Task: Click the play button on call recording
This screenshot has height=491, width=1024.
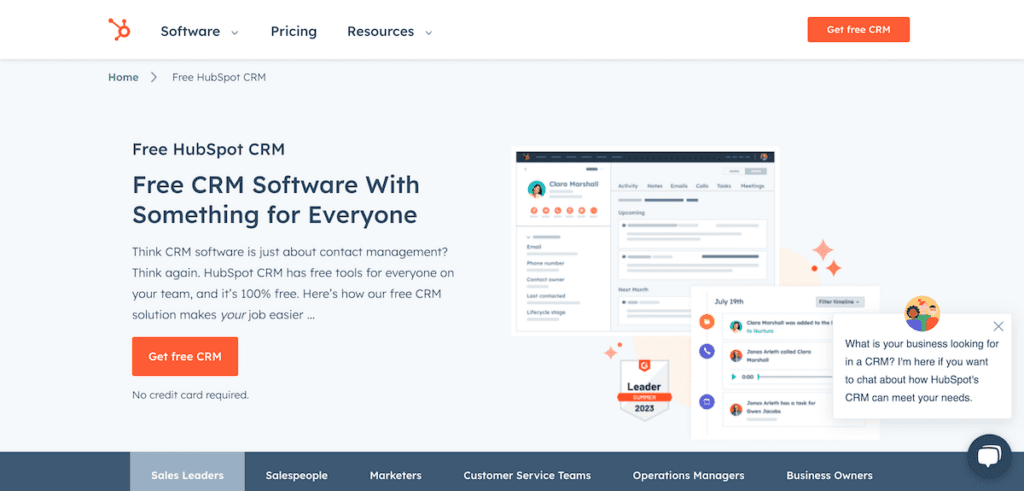Action: tap(733, 377)
